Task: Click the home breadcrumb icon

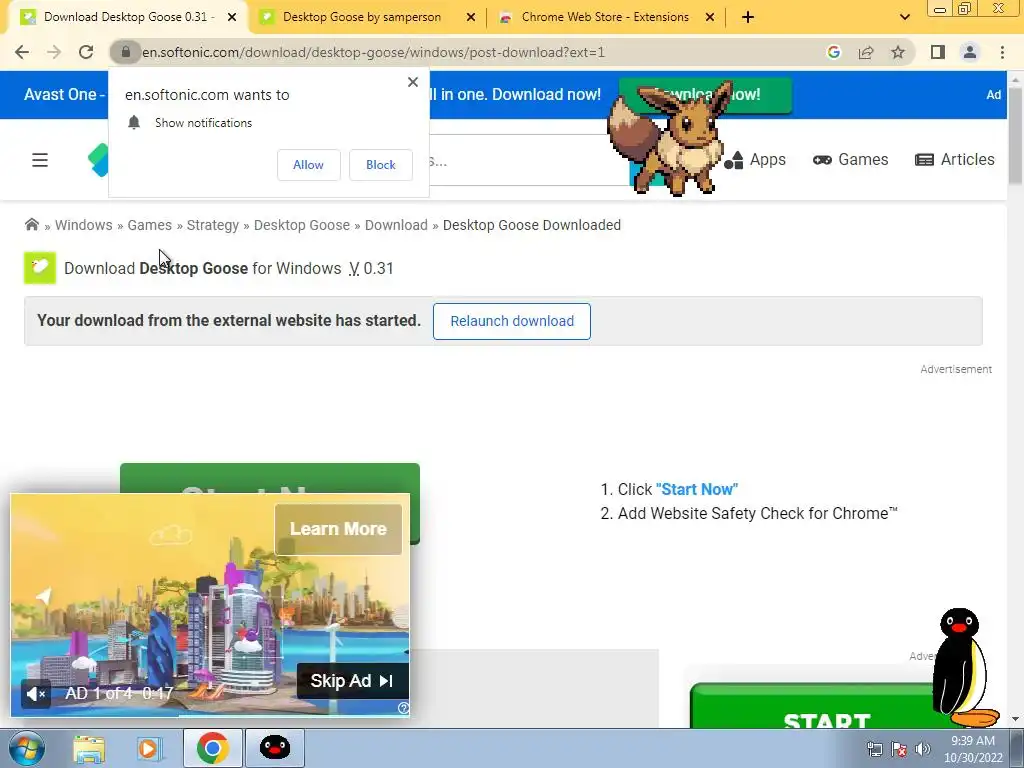Action: click(x=31, y=225)
